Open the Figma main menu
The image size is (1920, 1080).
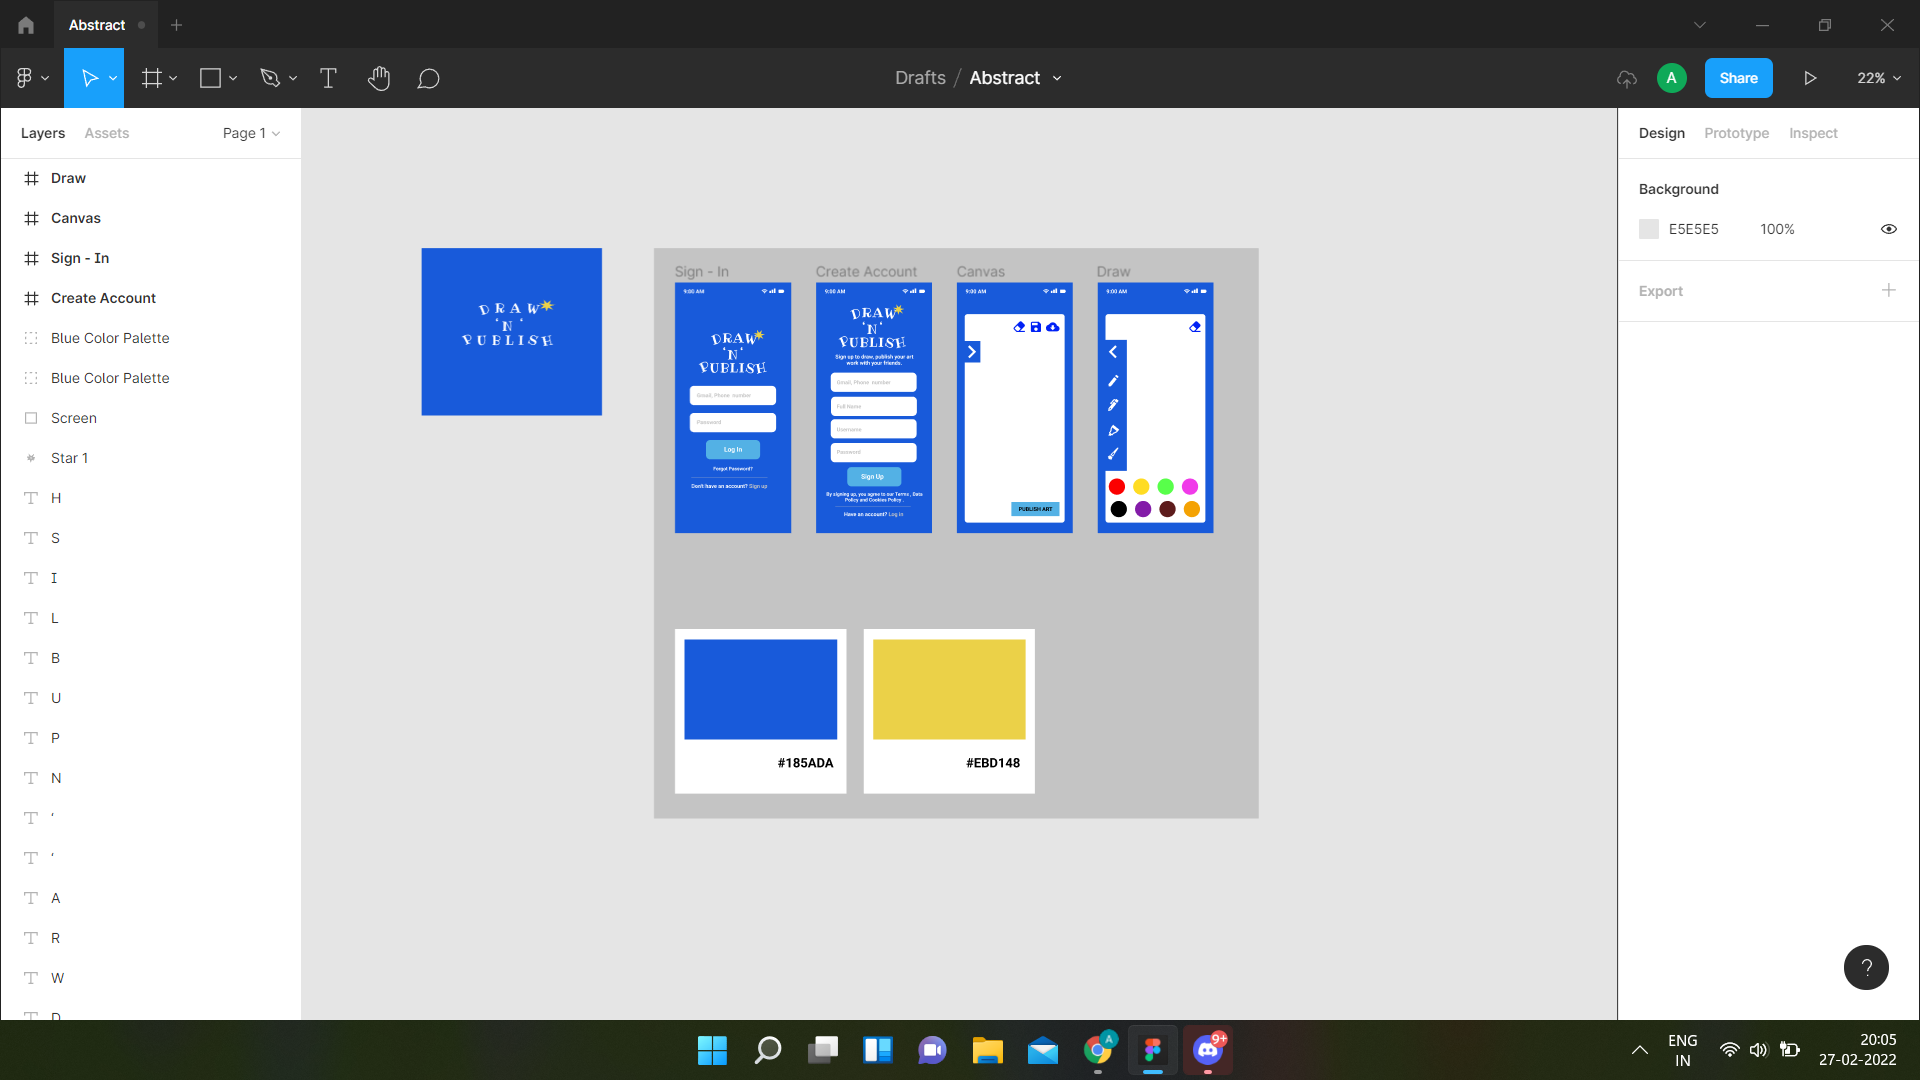[30, 78]
